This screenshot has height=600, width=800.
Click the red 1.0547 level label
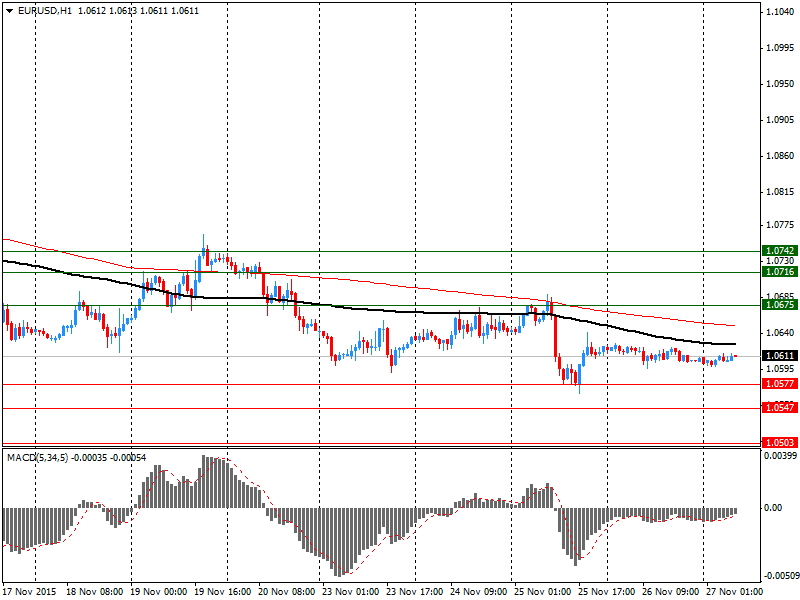780,408
